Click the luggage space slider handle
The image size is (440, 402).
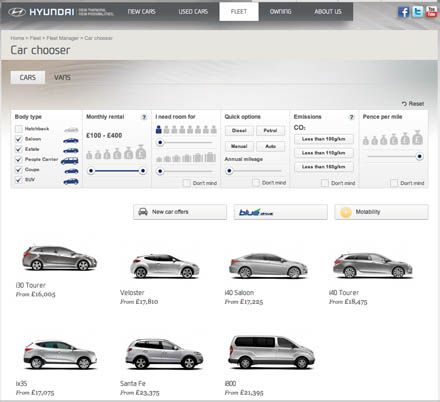coord(160,171)
